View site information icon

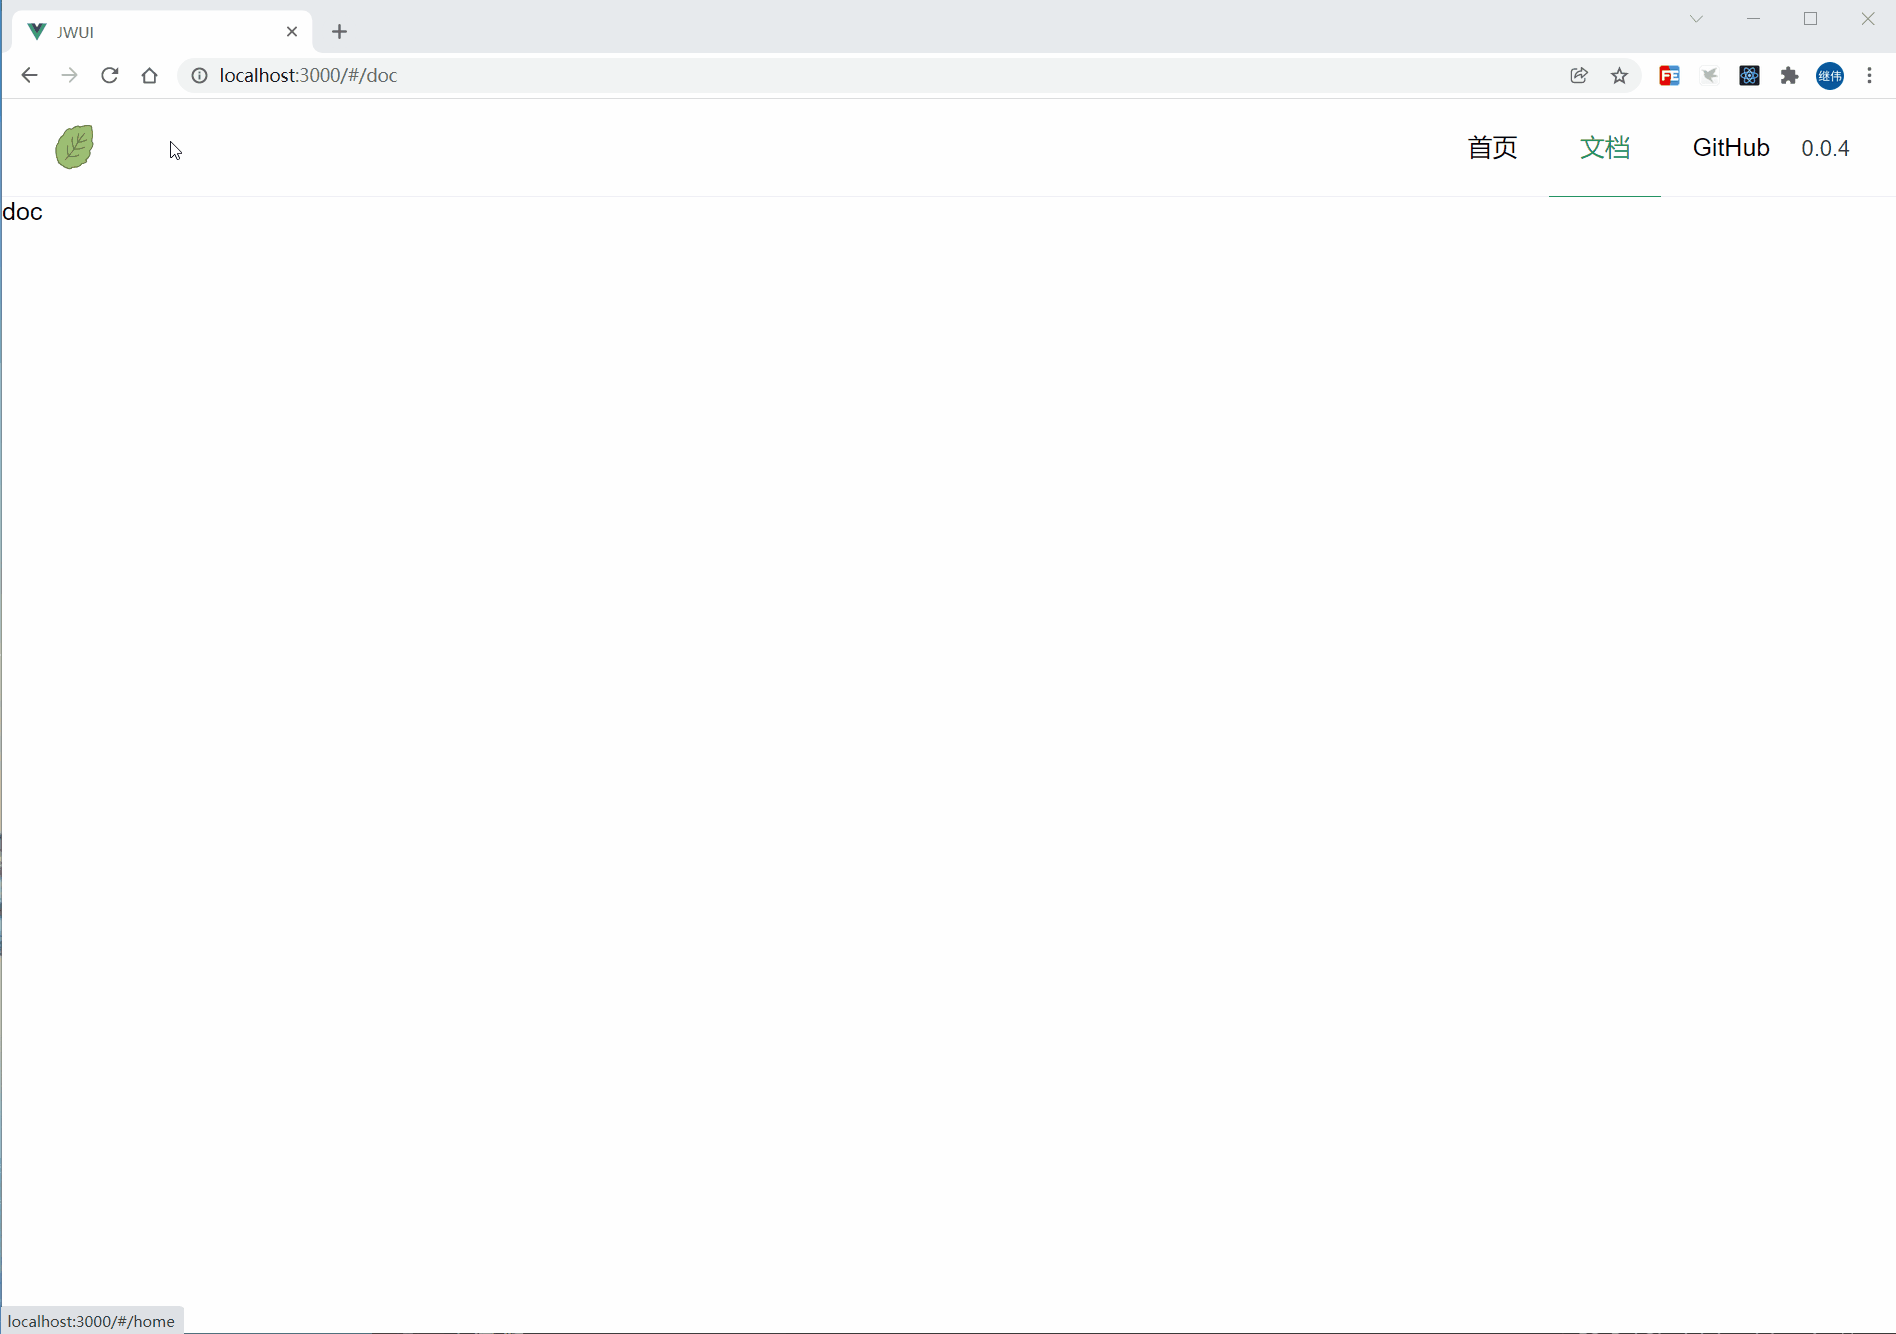point(199,75)
